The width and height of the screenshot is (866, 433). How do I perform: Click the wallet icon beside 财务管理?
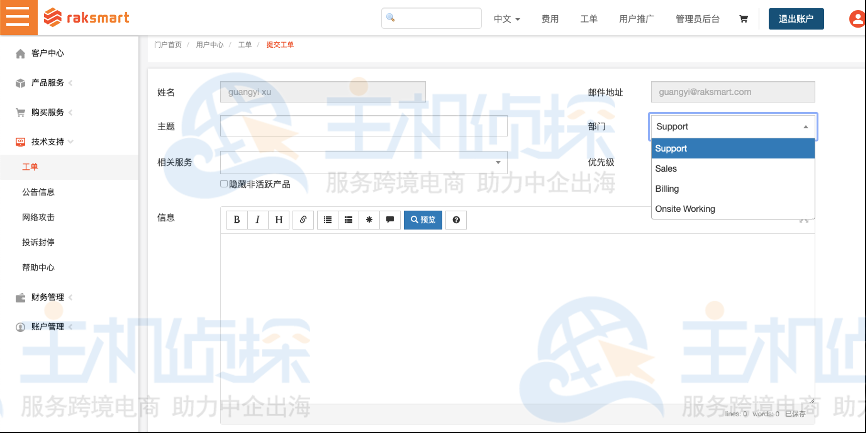20,298
